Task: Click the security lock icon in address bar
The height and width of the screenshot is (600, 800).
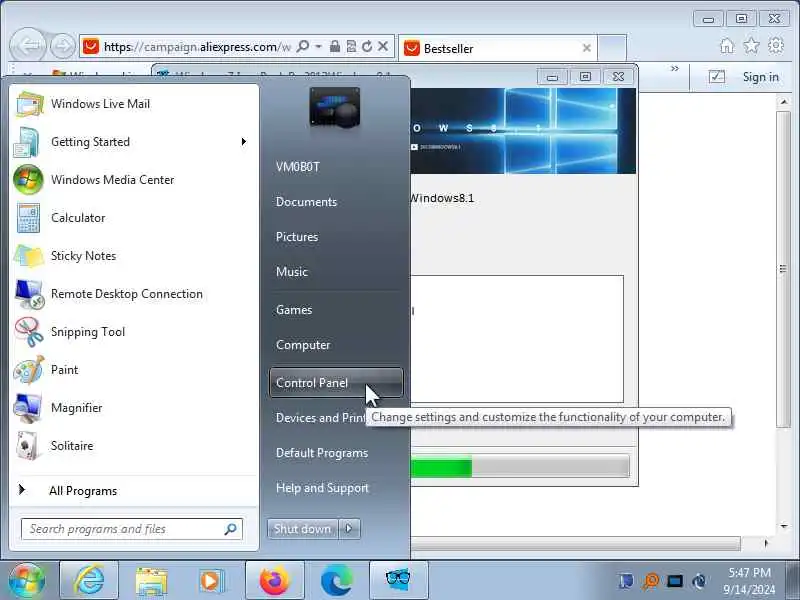Action: point(335,46)
